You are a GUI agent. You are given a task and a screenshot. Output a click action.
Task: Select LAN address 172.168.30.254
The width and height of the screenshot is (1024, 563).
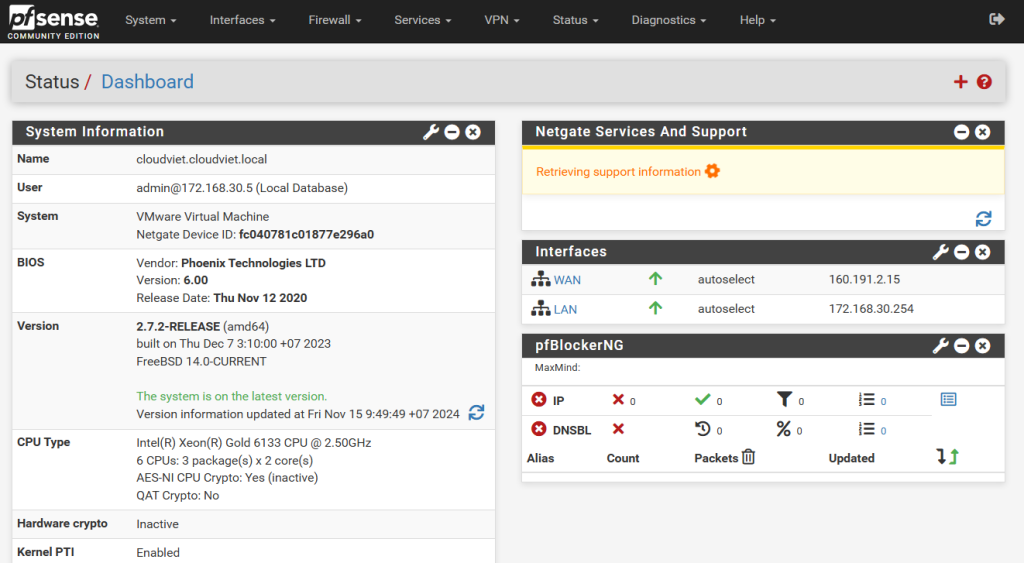click(871, 309)
